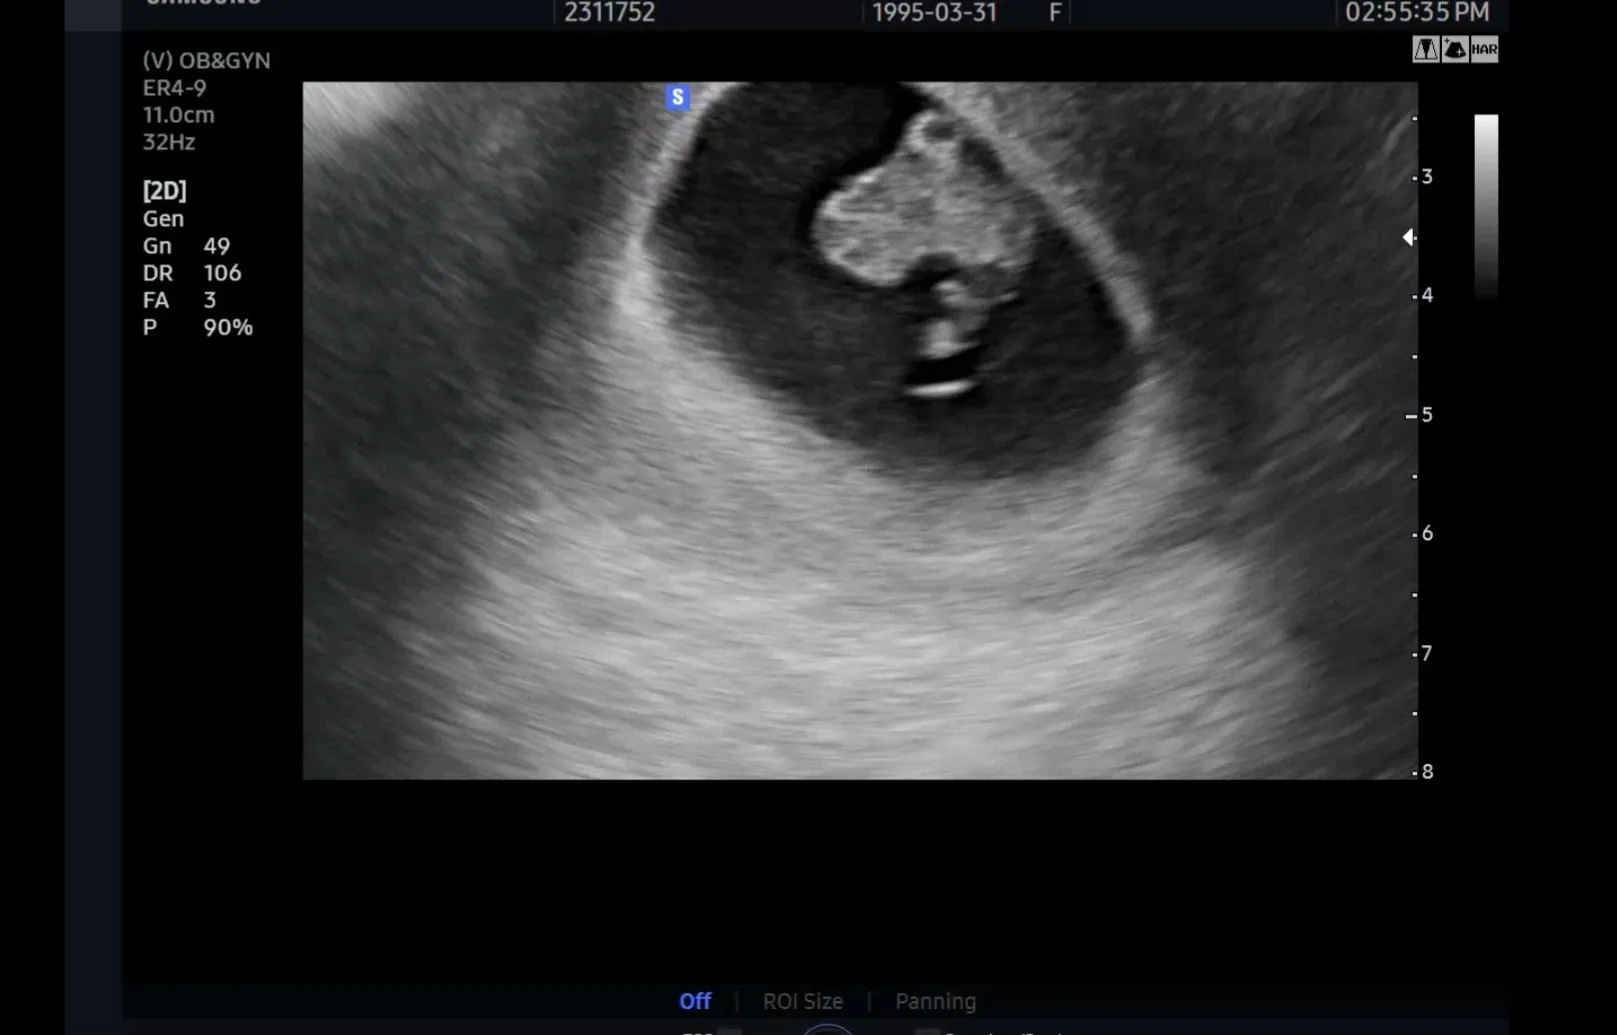Click the gender field F
This screenshot has width=1617, height=1035.
pyautogui.click(x=1055, y=12)
